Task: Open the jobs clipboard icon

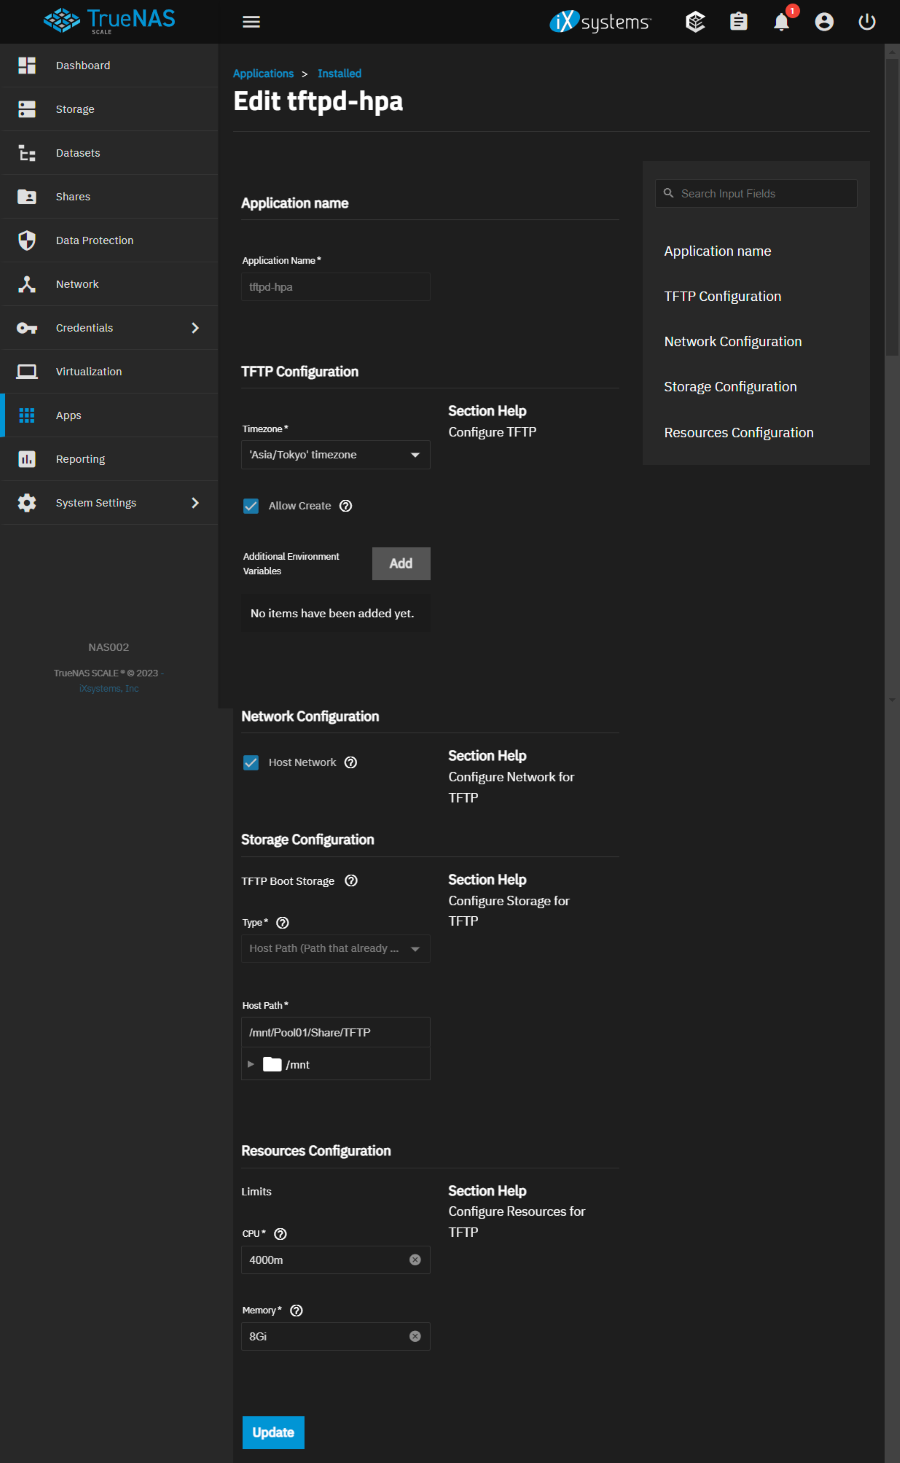Action: pos(738,22)
